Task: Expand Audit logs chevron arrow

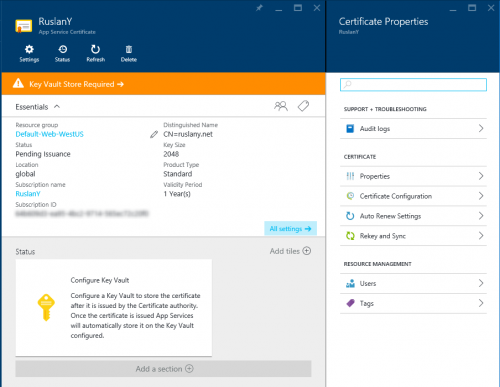Action: tap(481, 128)
